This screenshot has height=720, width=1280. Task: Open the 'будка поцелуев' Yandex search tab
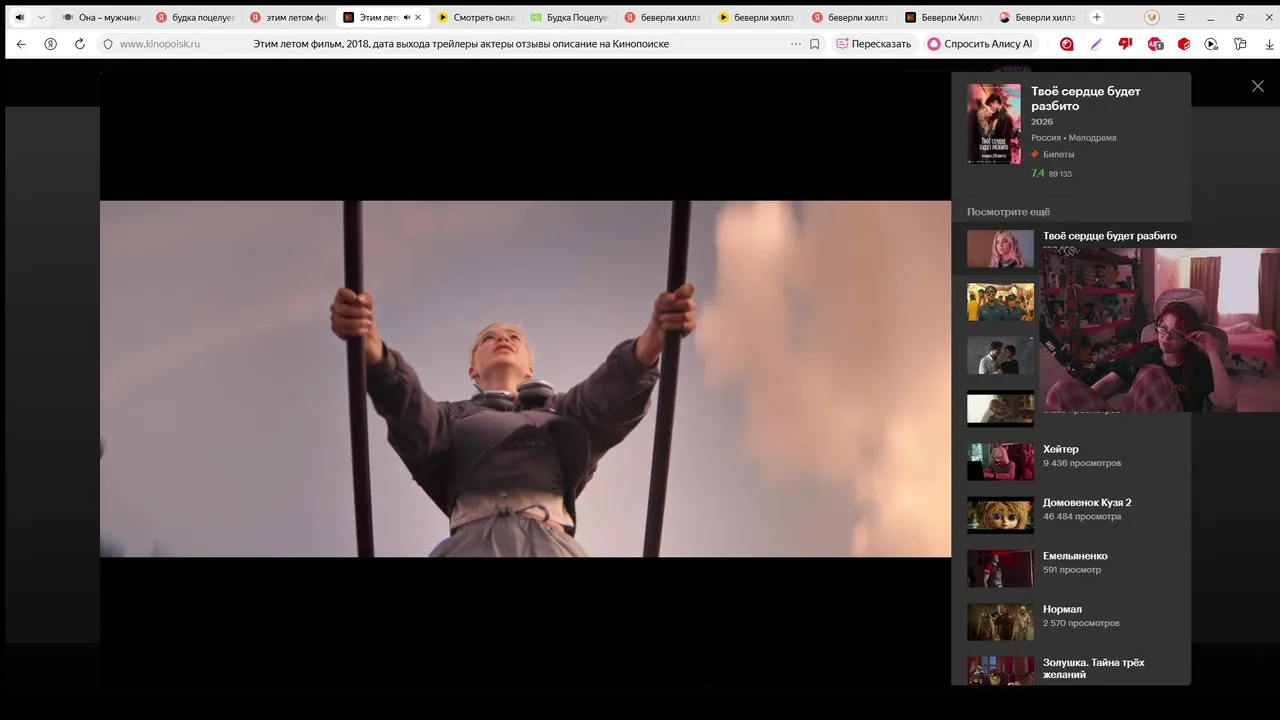pyautogui.click(x=194, y=17)
